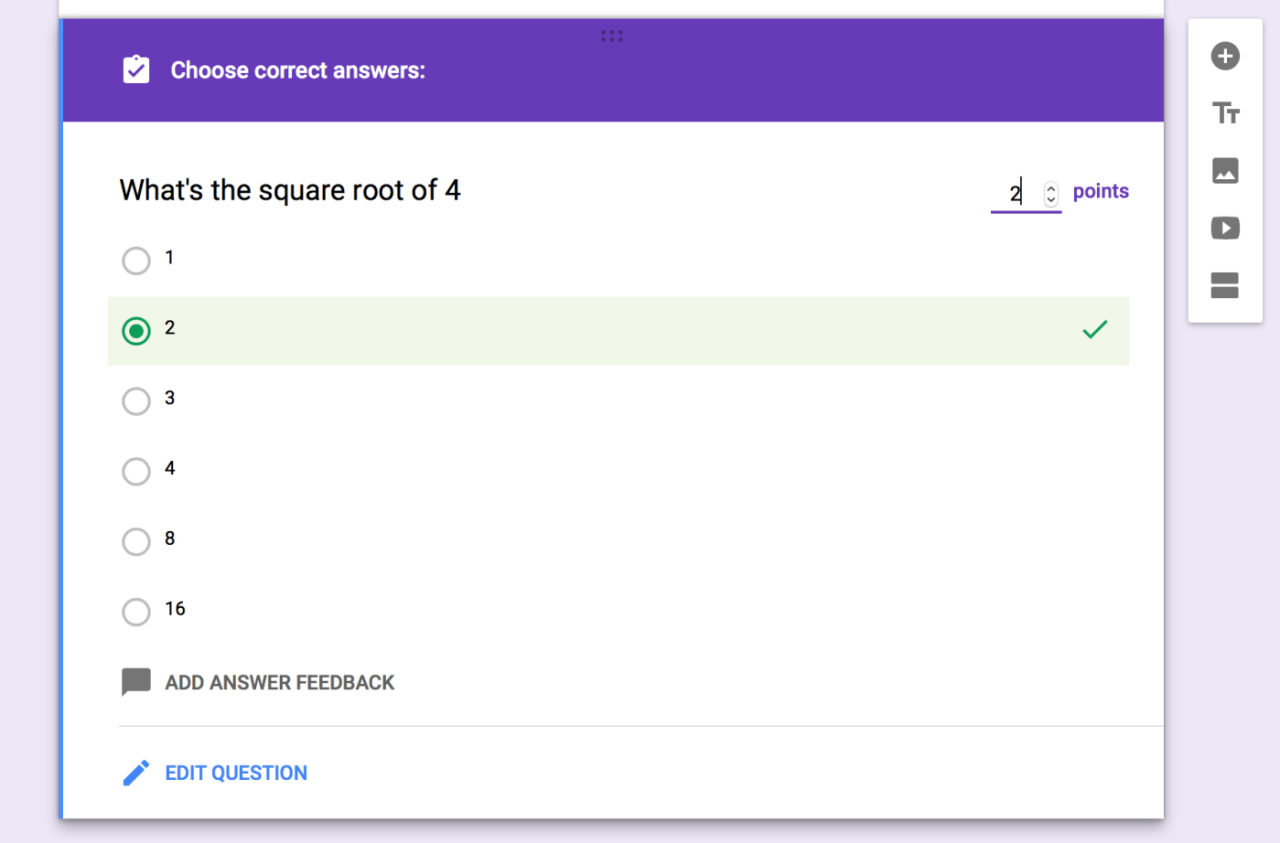
Task: Click the question text about square root of 4
Action: [290, 190]
